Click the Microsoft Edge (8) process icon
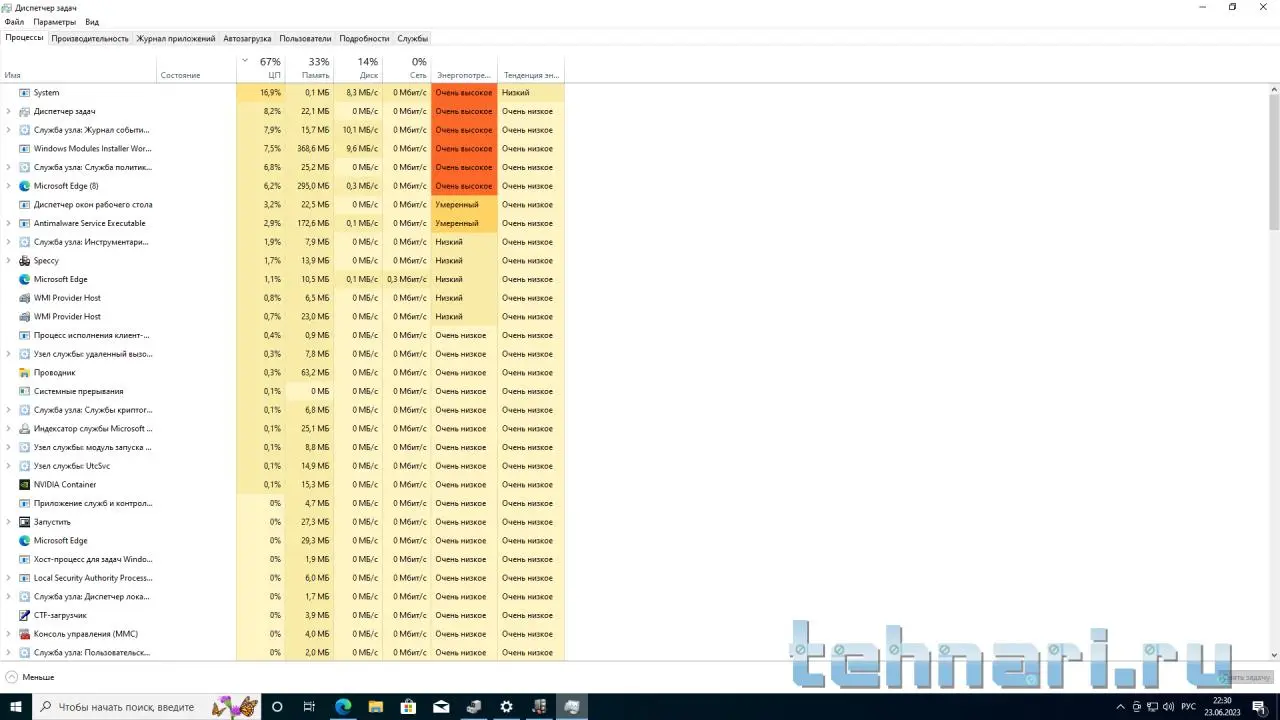This screenshot has width=1280, height=720. tap(25, 186)
